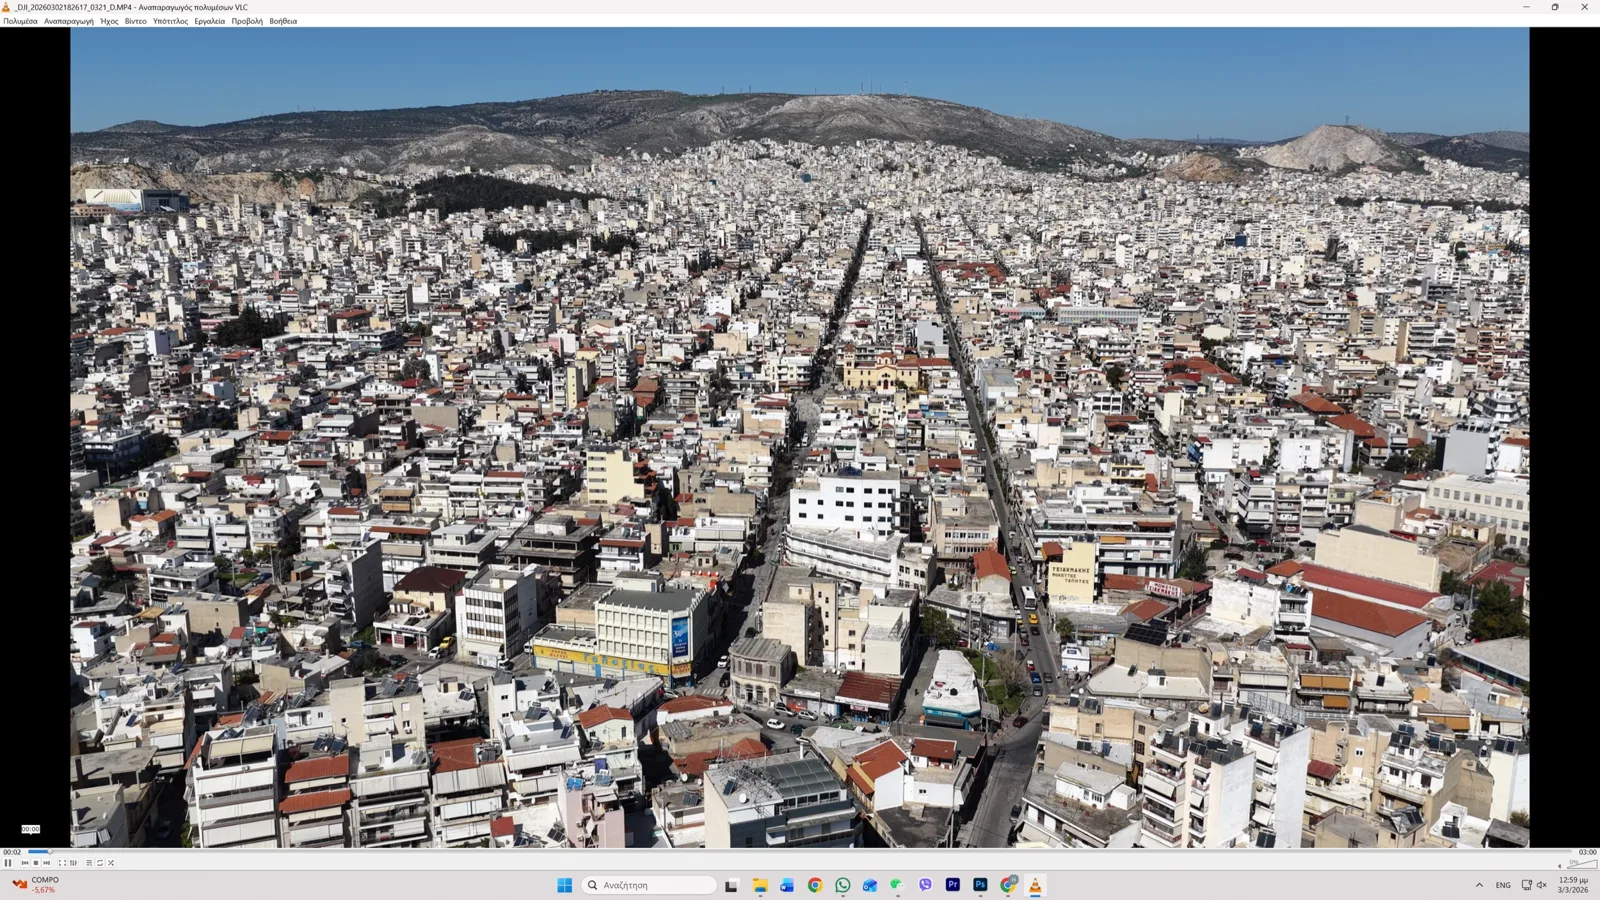Toggle random shuffle playback
This screenshot has width=1600, height=900.
pyautogui.click(x=111, y=863)
